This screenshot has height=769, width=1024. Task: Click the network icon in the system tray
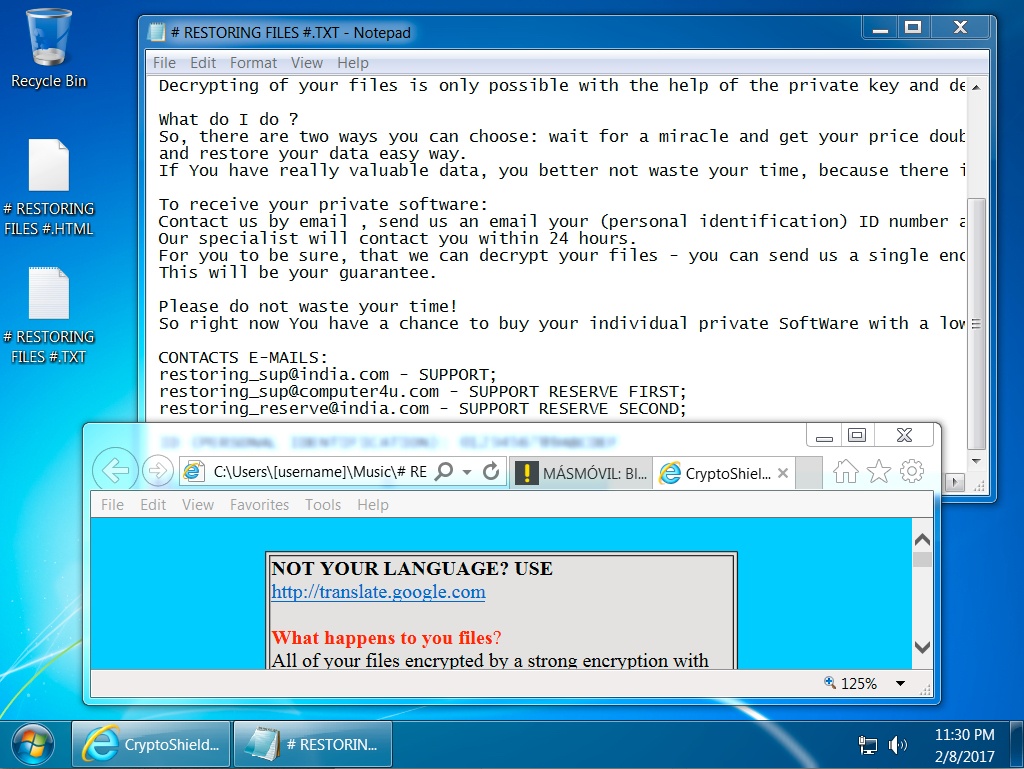point(868,745)
